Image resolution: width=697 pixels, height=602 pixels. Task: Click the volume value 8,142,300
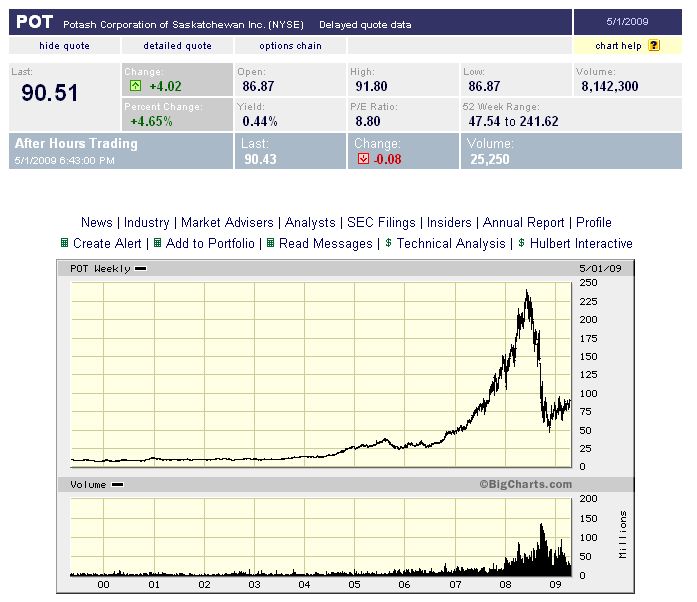pyautogui.click(x=610, y=86)
